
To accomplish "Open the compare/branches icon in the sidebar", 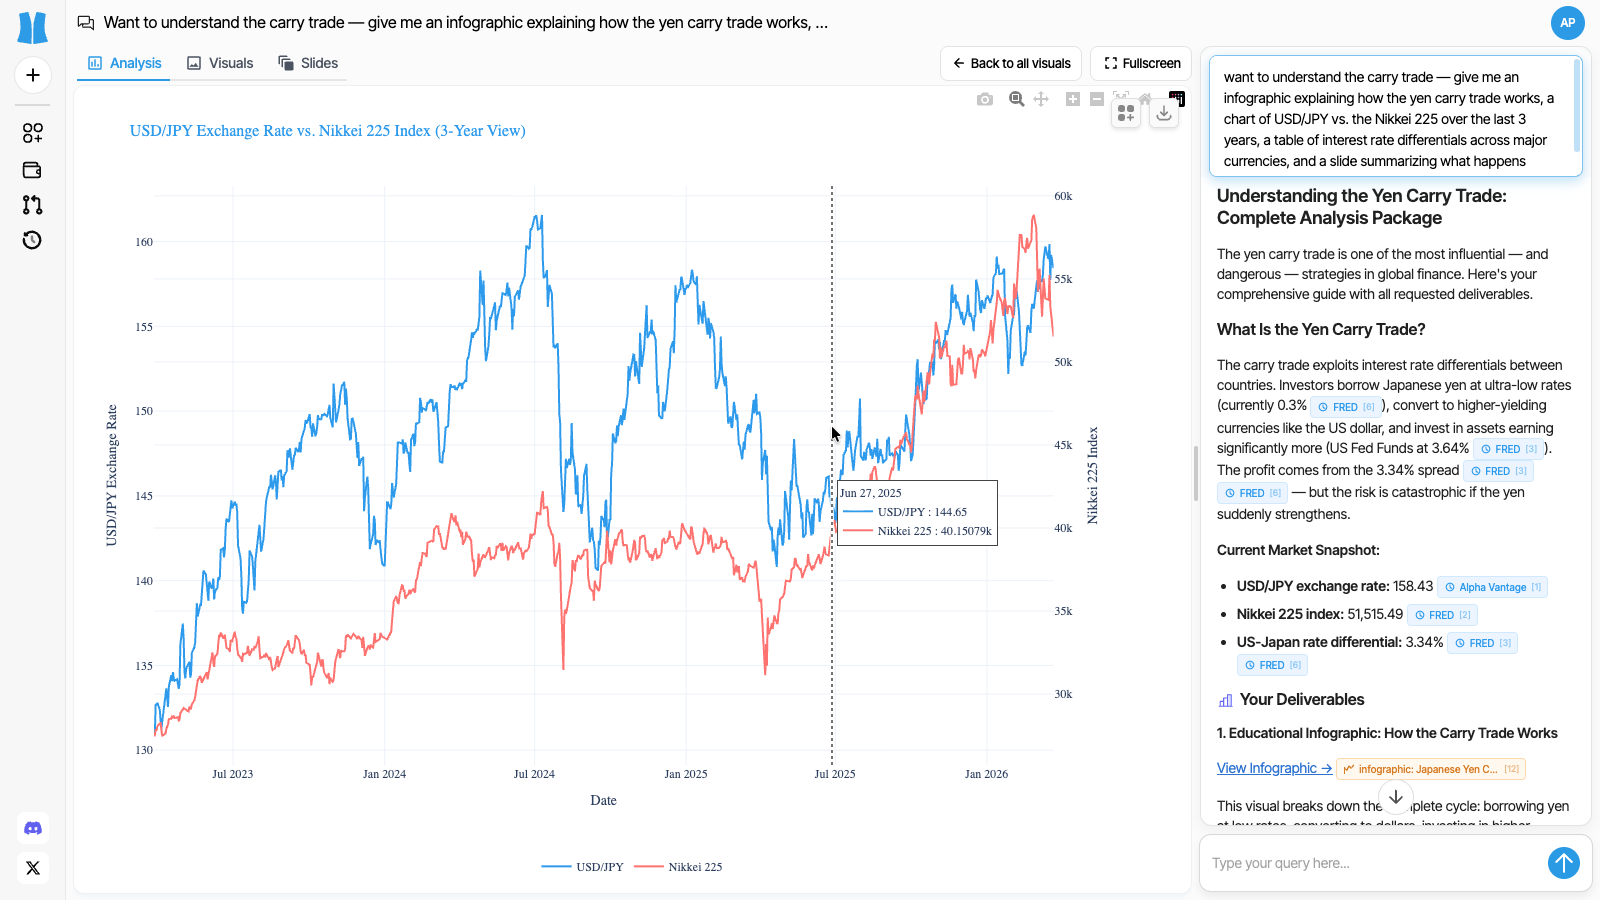I will click(32, 205).
